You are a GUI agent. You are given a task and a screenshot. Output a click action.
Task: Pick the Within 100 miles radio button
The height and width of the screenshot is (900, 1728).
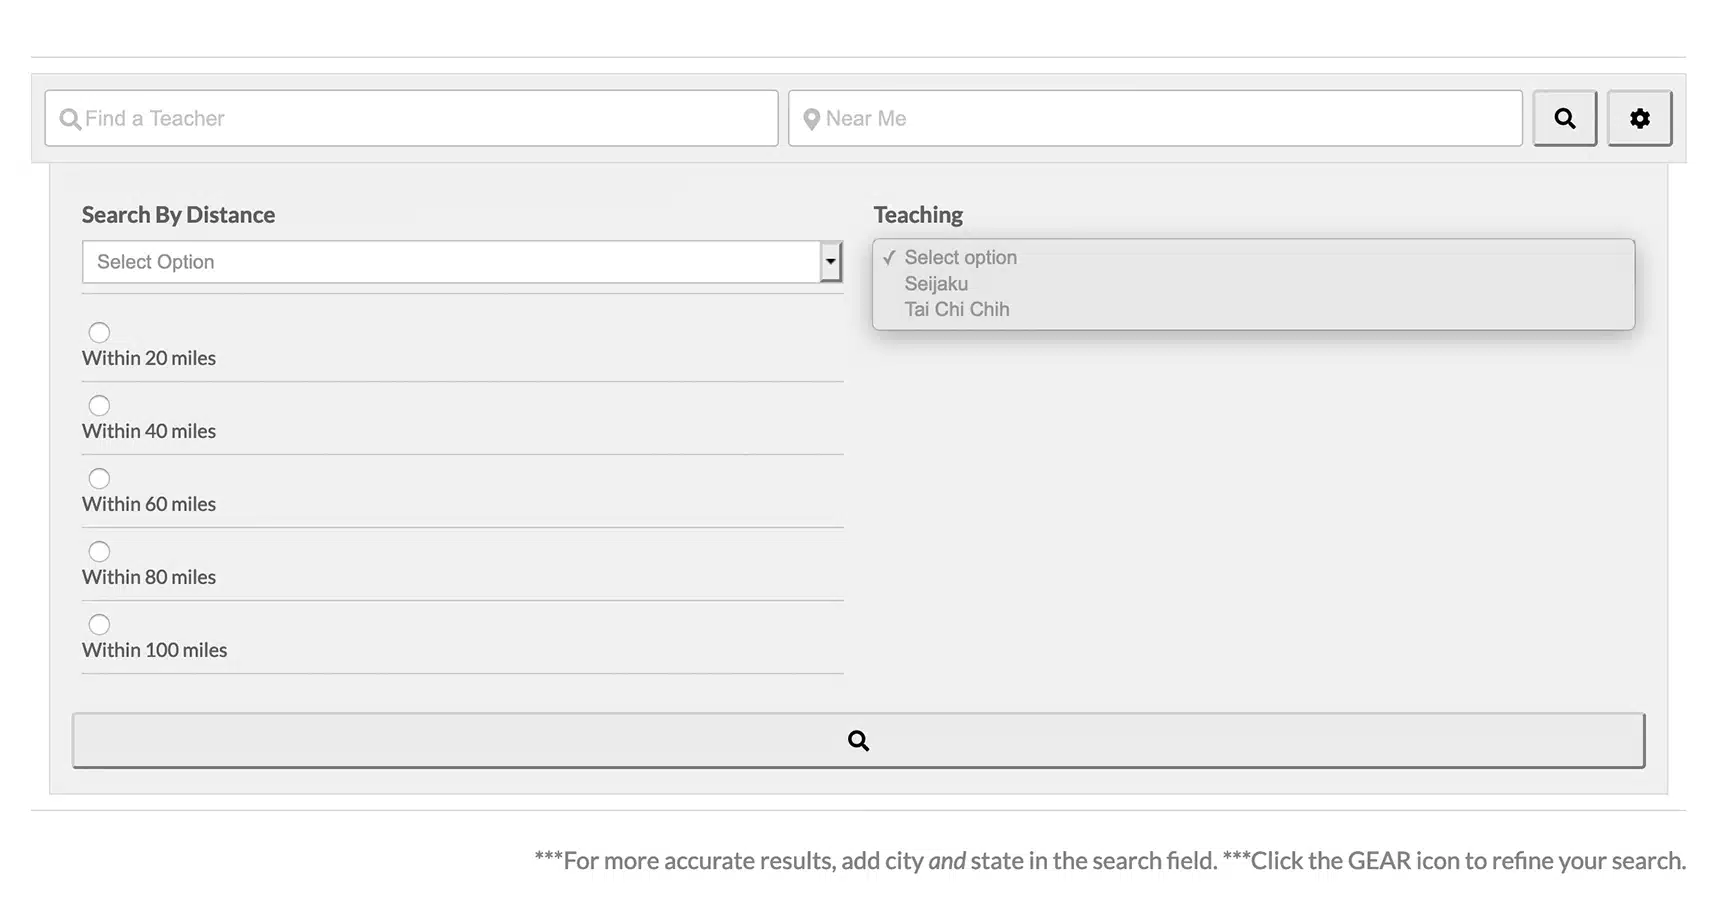pos(99,624)
